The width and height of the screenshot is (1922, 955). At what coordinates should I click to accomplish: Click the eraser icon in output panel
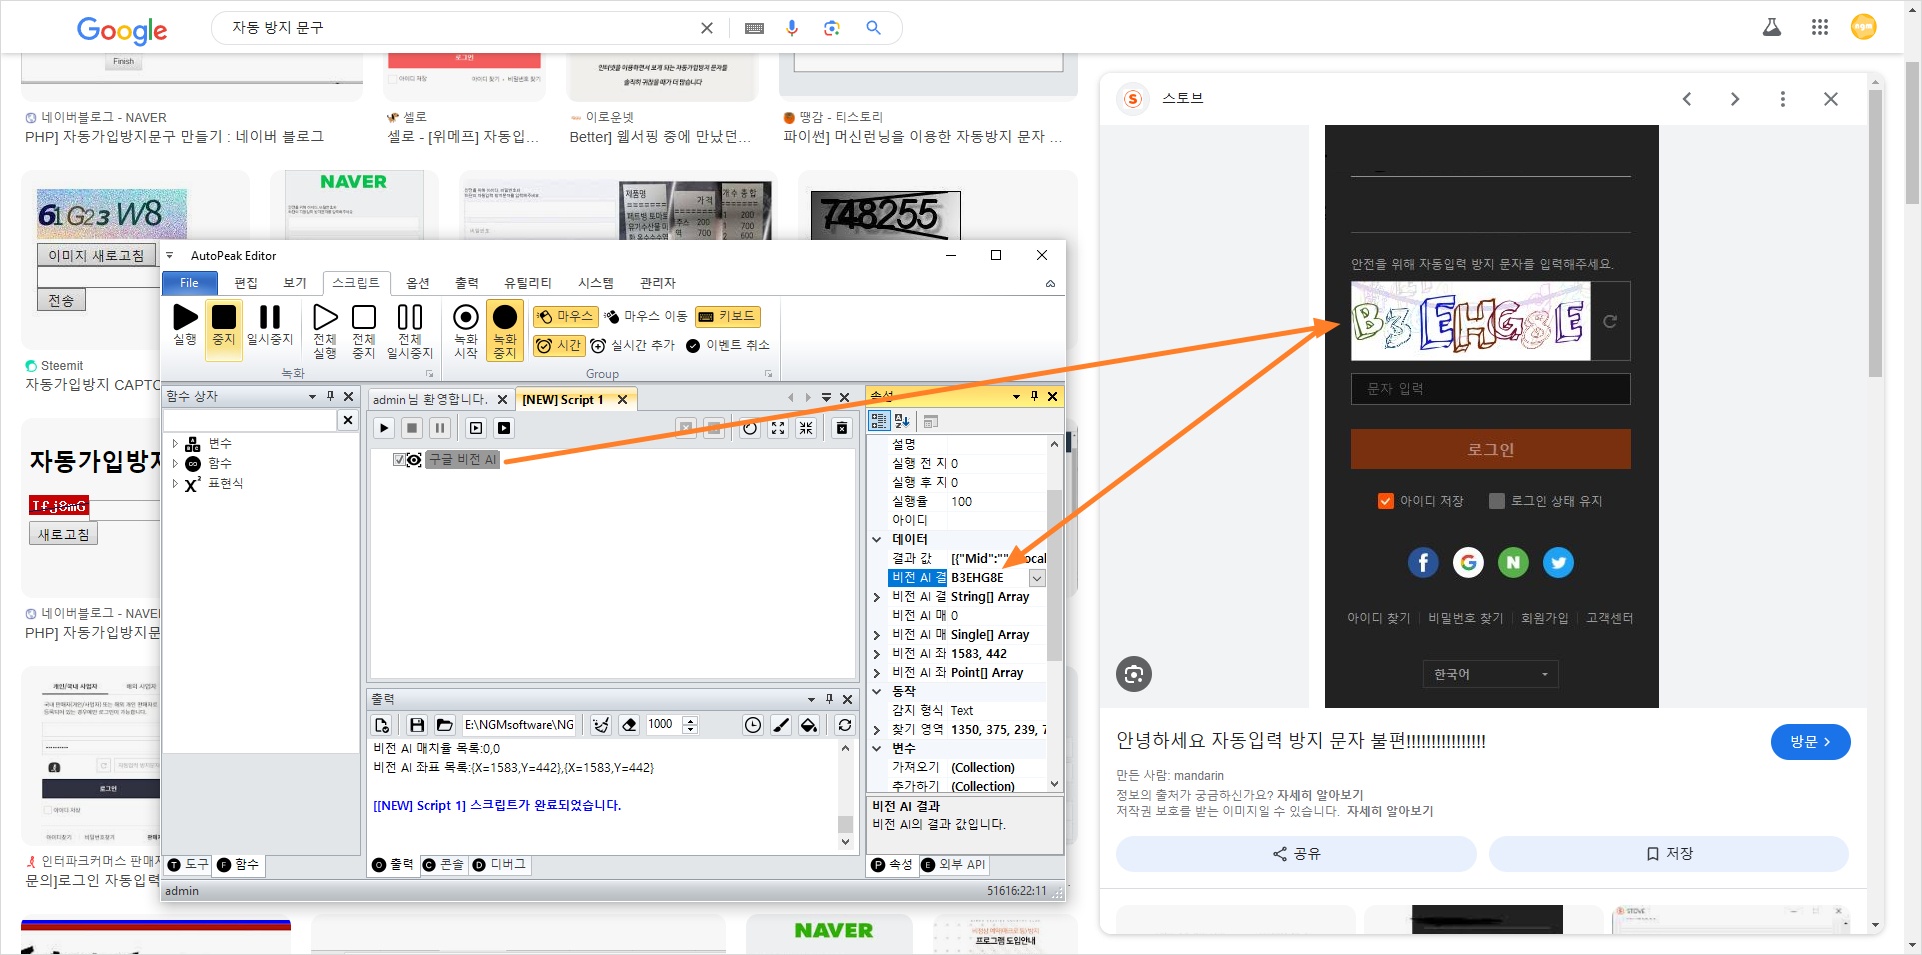629,725
